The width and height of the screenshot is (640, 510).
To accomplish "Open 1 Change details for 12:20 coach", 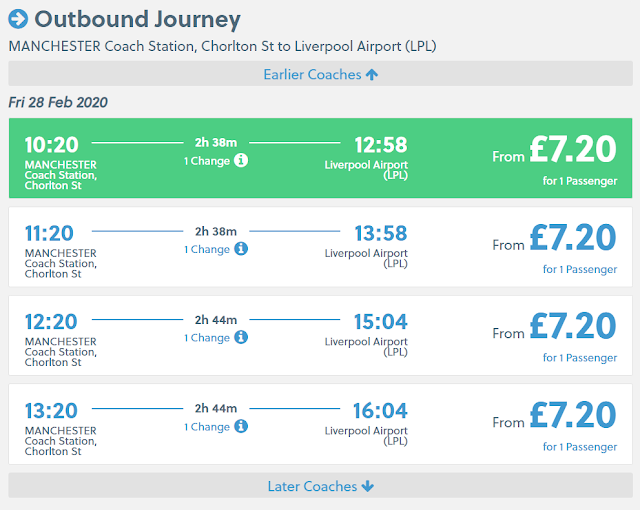I will click(x=207, y=338).
